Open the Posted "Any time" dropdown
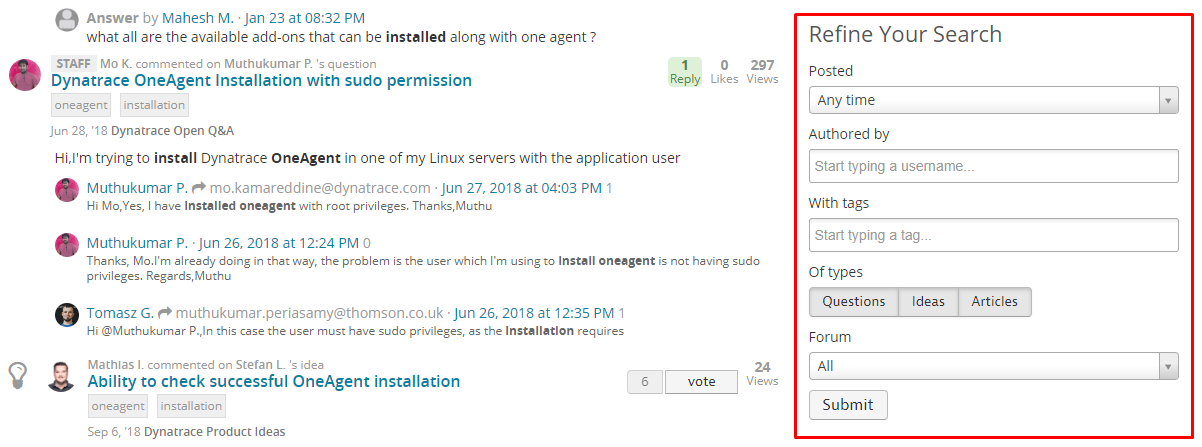Image resolution: width=1202 pixels, height=447 pixels. click(x=993, y=100)
